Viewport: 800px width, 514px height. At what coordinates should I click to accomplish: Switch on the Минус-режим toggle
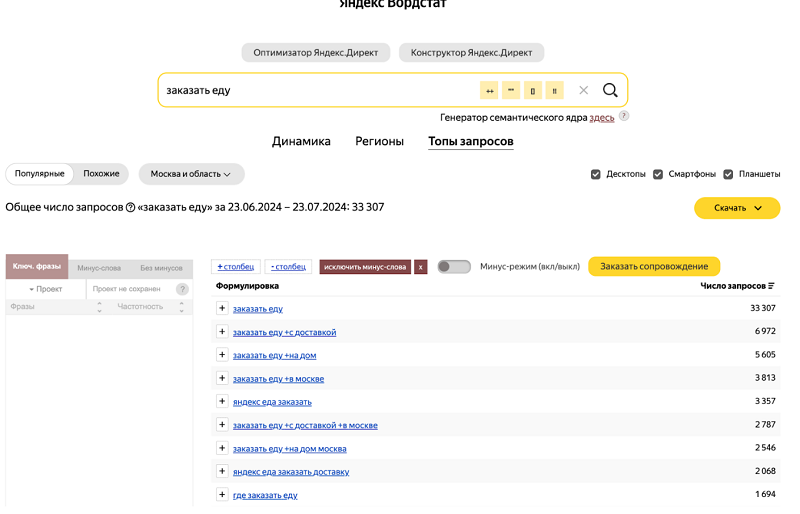(x=454, y=266)
